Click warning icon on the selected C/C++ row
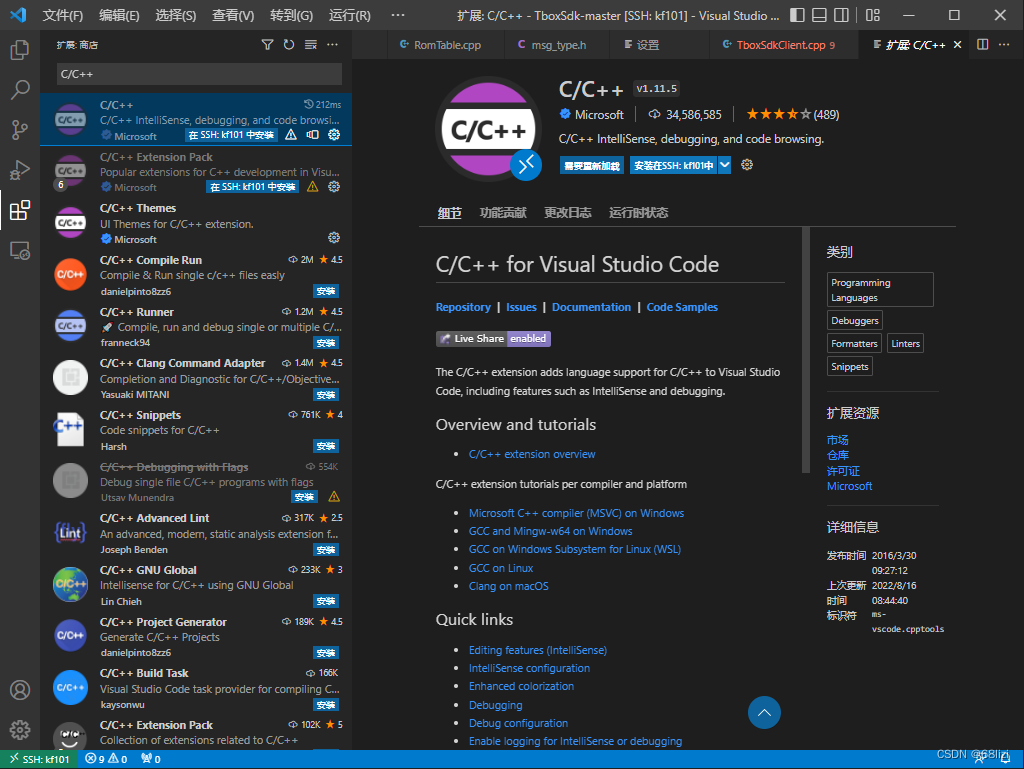Image resolution: width=1024 pixels, height=769 pixels. click(291, 134)
